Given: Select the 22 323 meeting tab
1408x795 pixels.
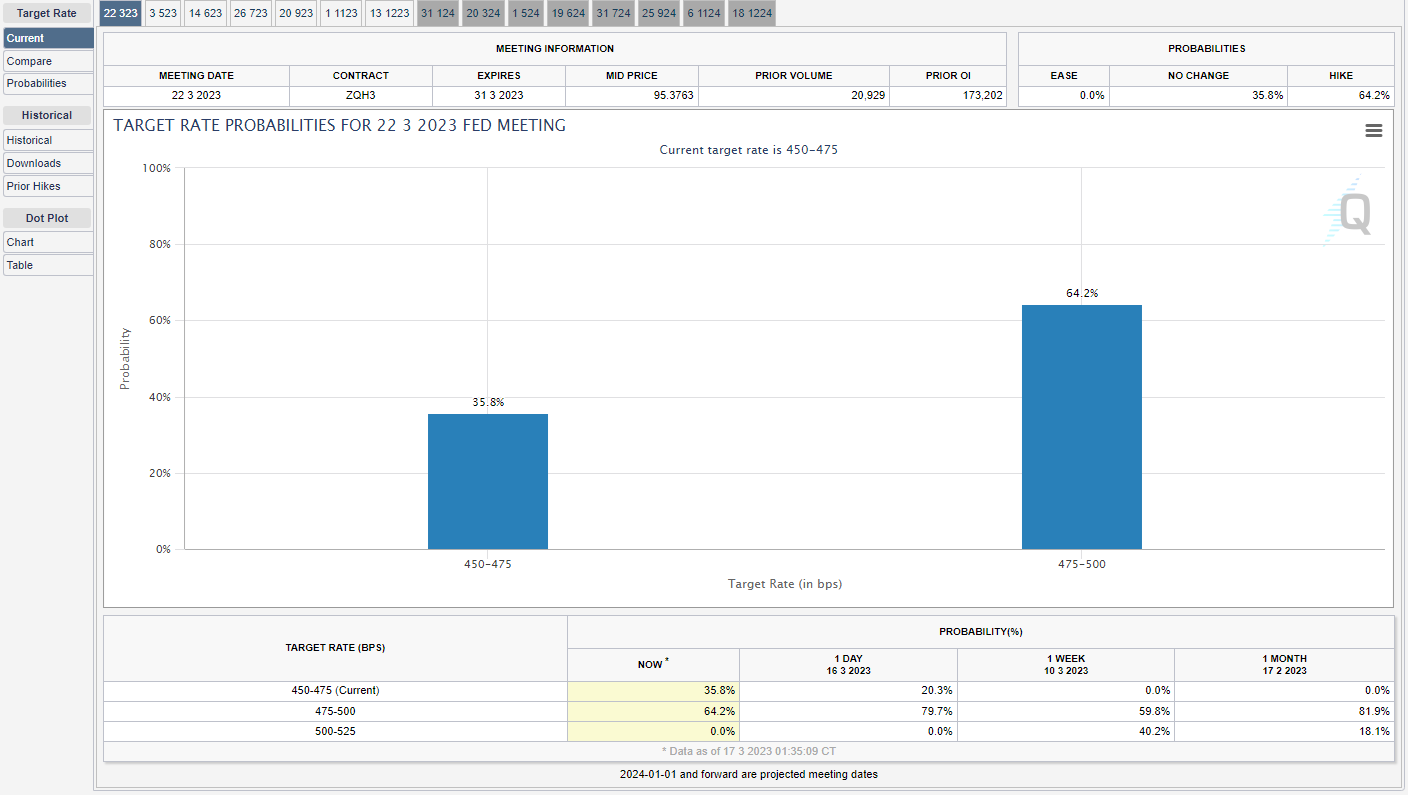Looking at the screenshot, I should [x=121, y=13].
